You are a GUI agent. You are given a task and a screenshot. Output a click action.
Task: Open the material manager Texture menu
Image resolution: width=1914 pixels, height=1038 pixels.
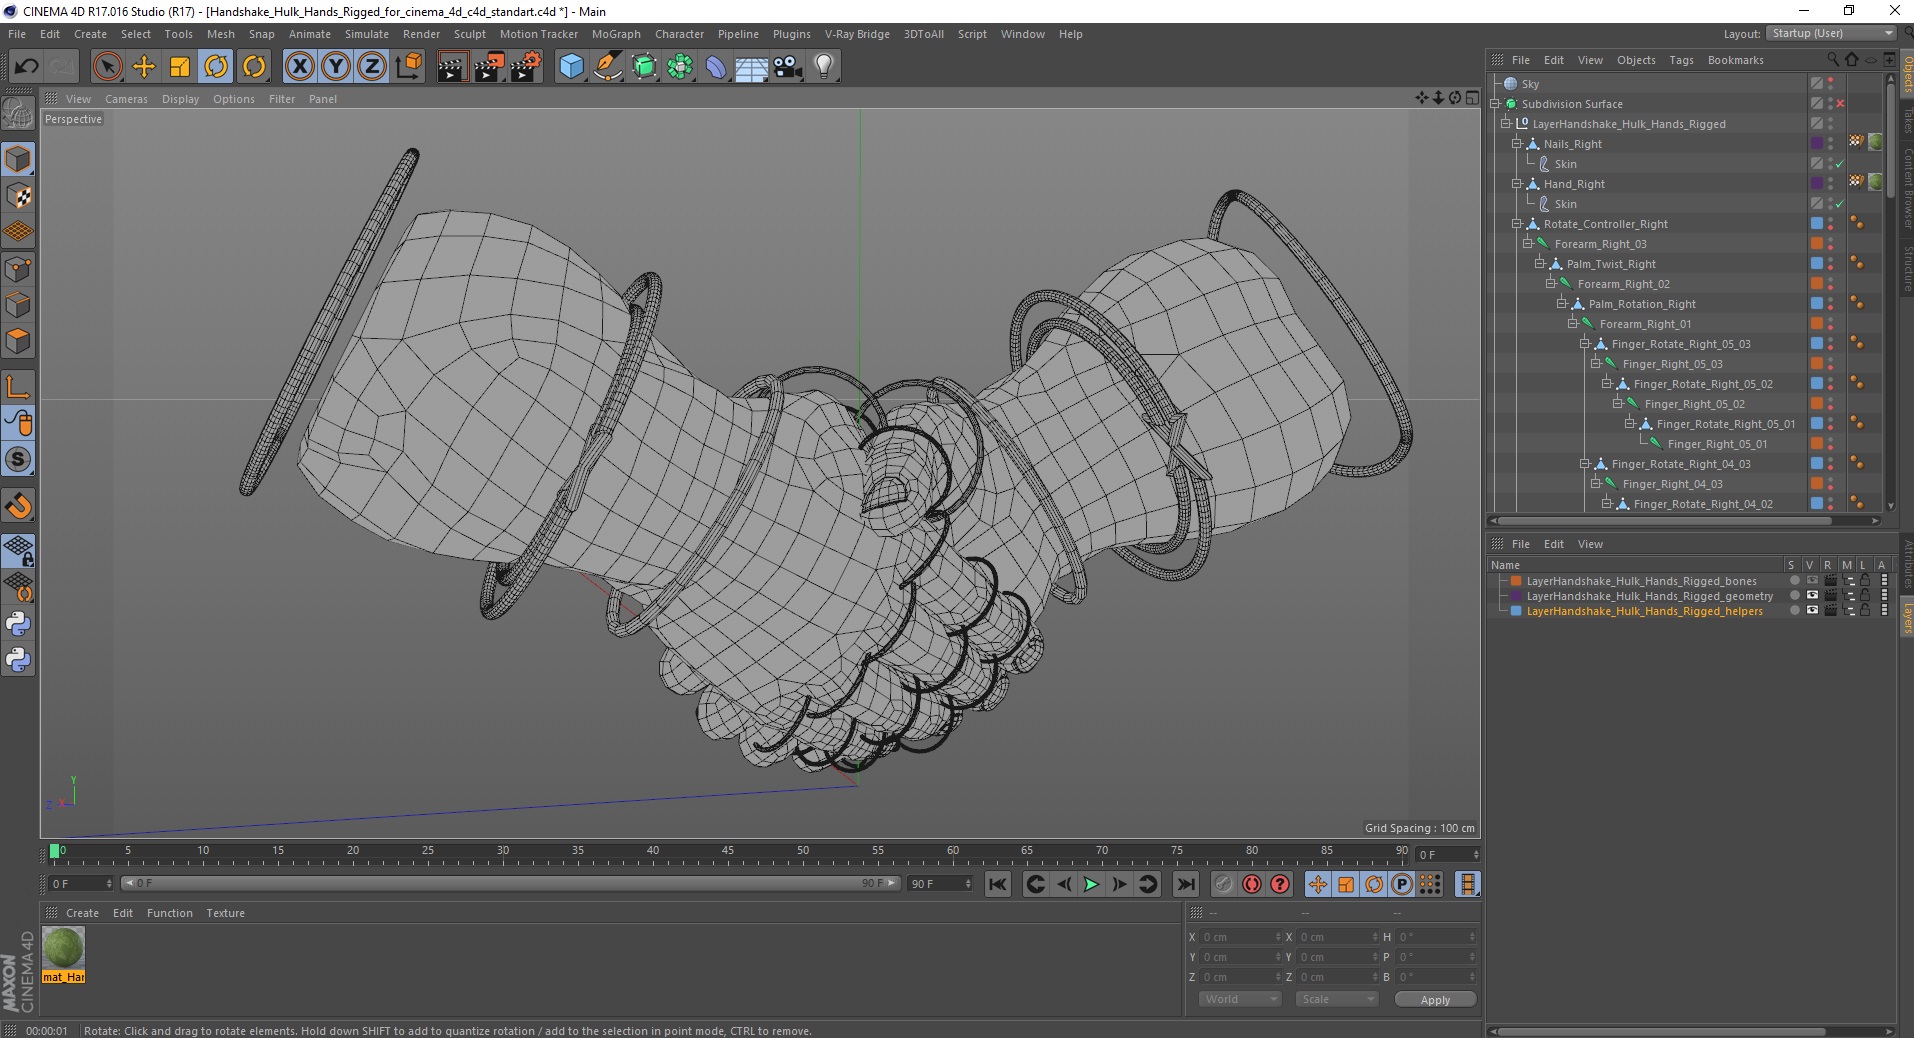tap(225, 913)
